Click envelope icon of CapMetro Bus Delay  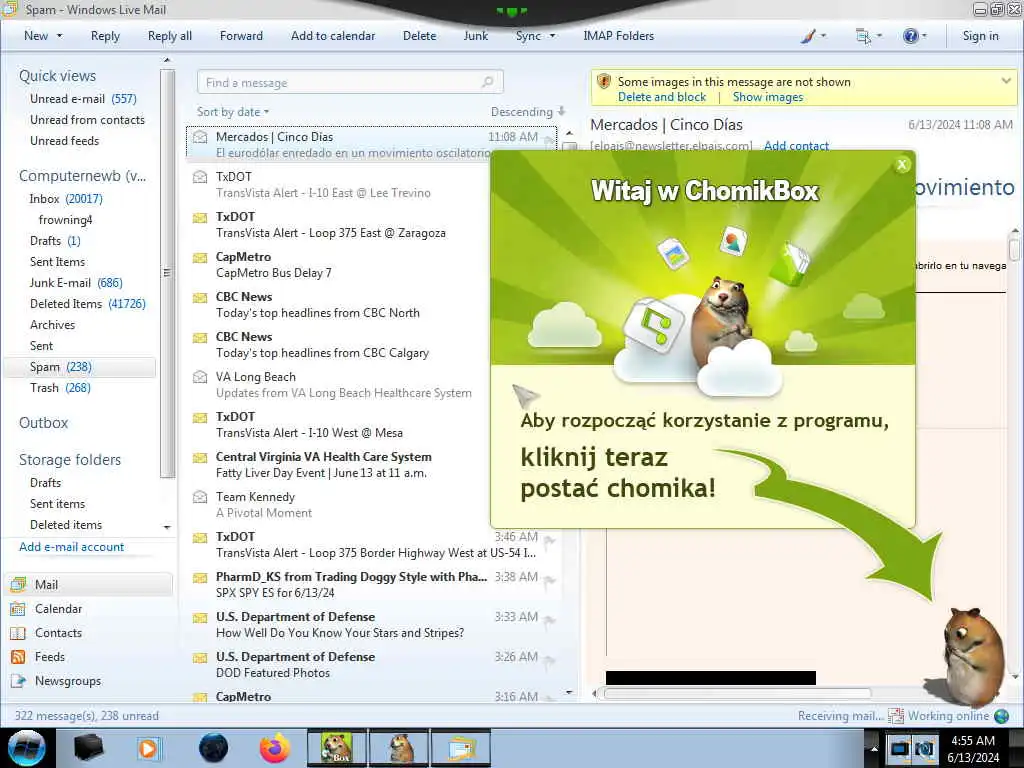click(x=200, y=257)
